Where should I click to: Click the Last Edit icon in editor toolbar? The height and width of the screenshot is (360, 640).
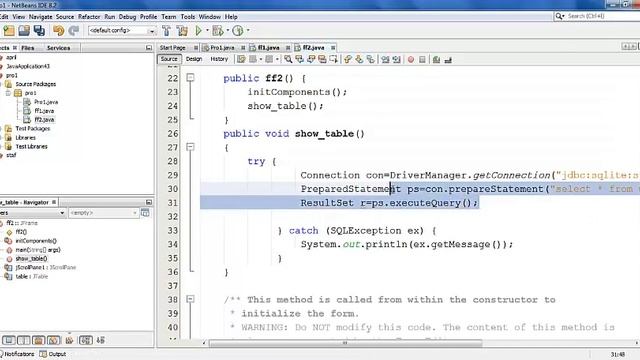tap(241, 60)
